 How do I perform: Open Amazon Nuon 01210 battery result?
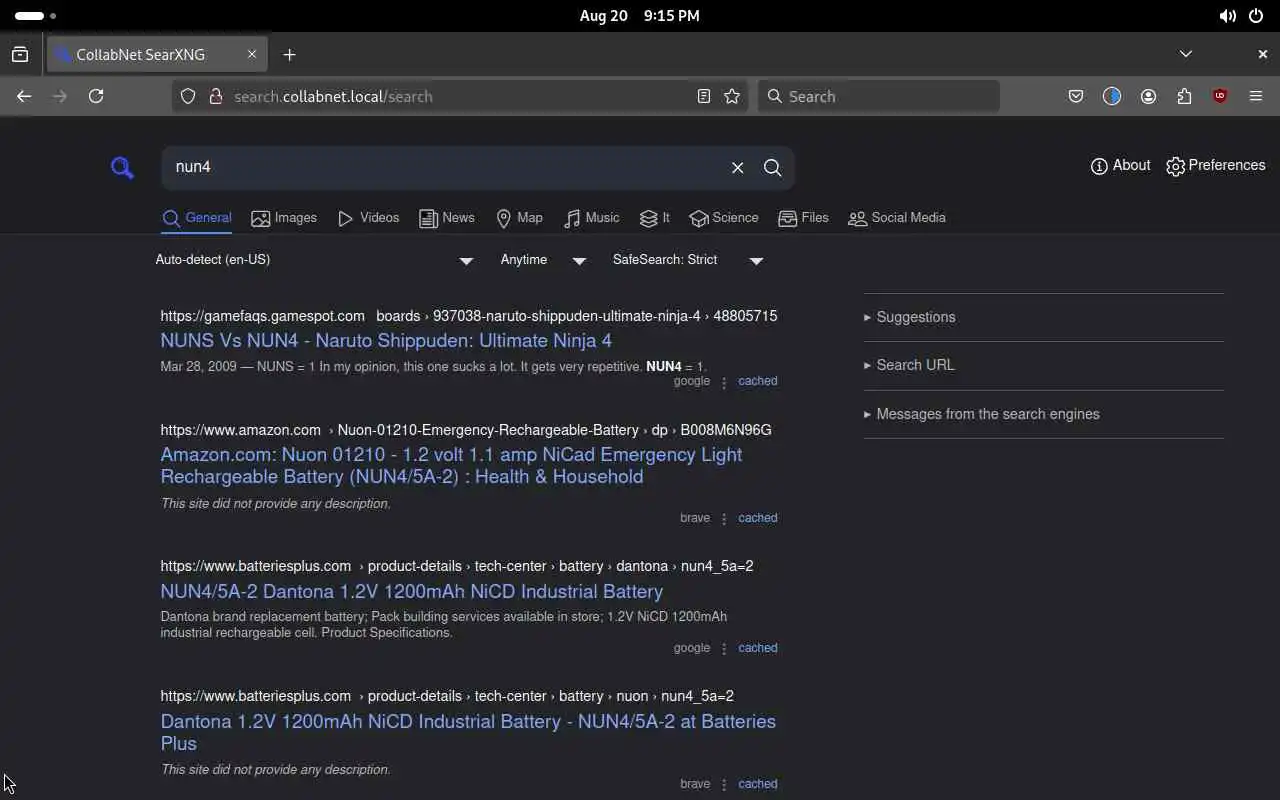451,466
